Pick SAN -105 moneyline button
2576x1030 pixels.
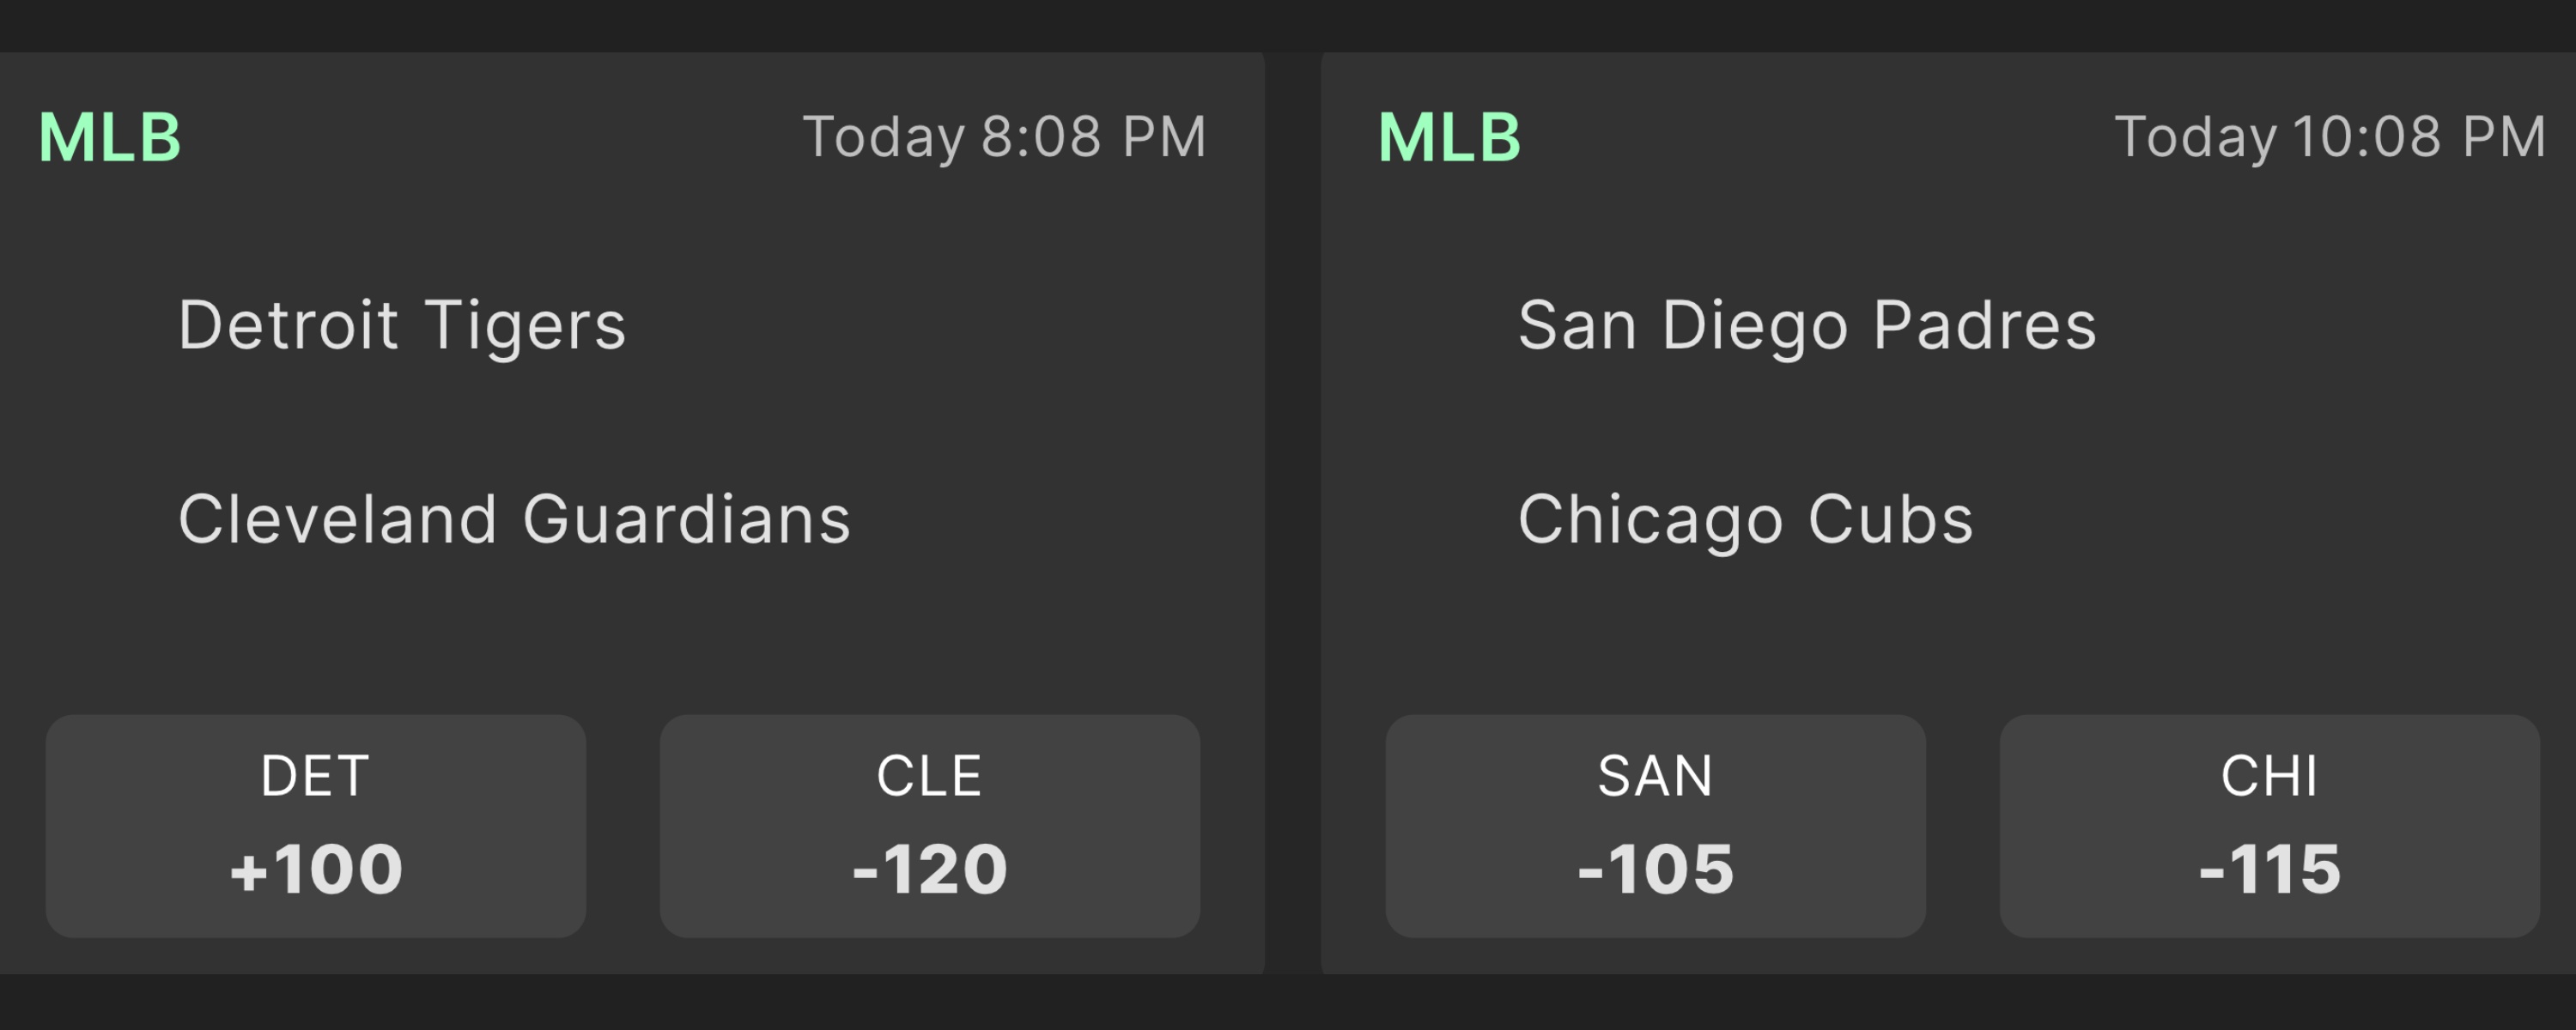1655,826
